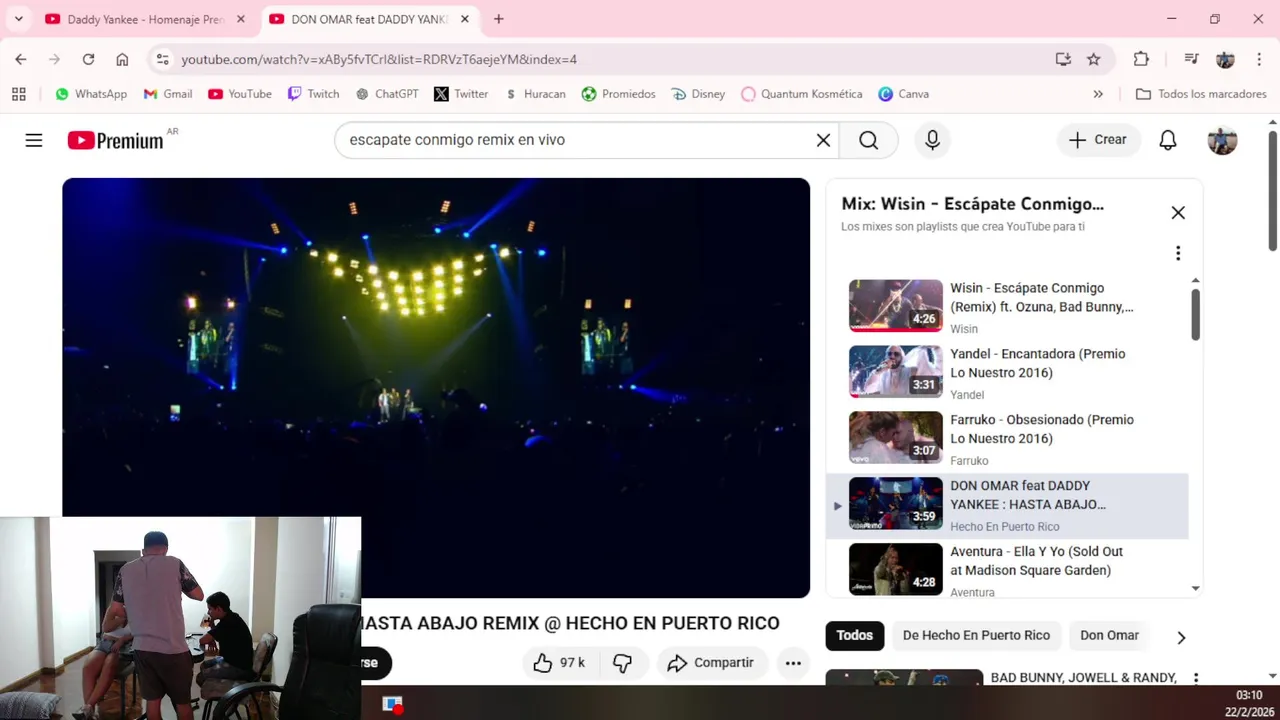
Task: Open Chrome extensions puzzle icon
Action: click(x=1141, y=59)
